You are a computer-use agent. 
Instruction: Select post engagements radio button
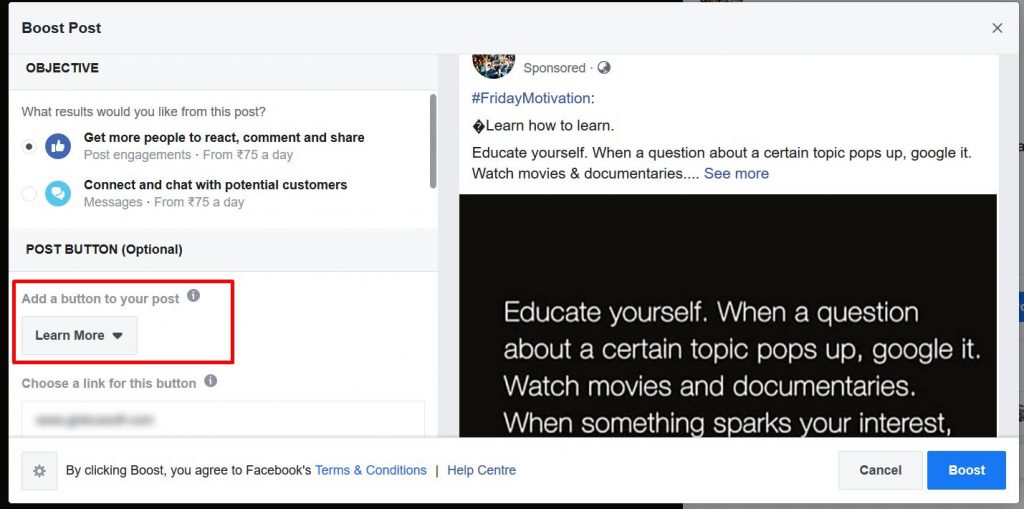pyautogui.click(x=29, y=146)
